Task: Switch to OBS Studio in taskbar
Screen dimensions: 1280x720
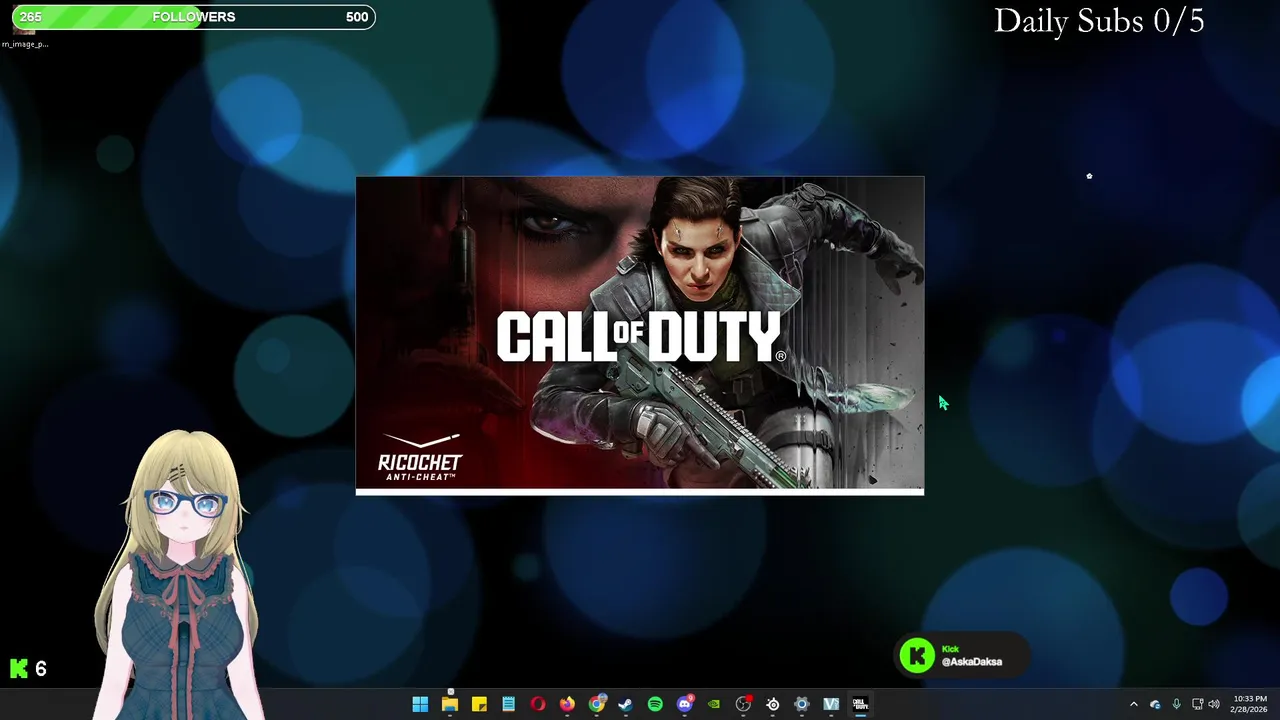Action: click(x=743, y=704)
